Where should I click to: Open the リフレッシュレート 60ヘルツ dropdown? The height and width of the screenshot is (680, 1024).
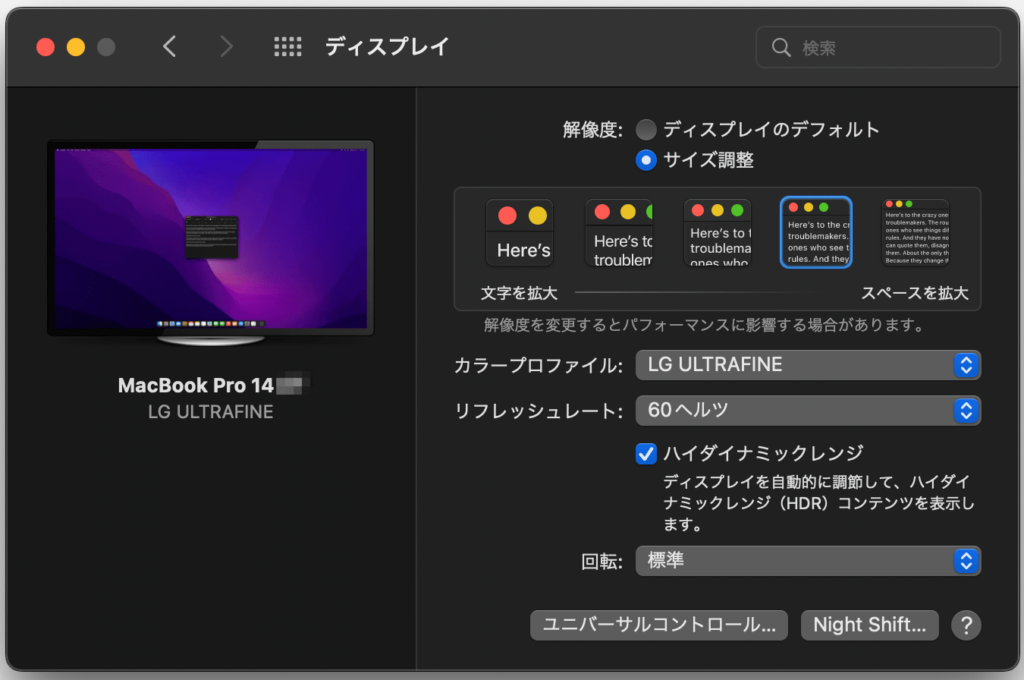click(x=808, y=410)
